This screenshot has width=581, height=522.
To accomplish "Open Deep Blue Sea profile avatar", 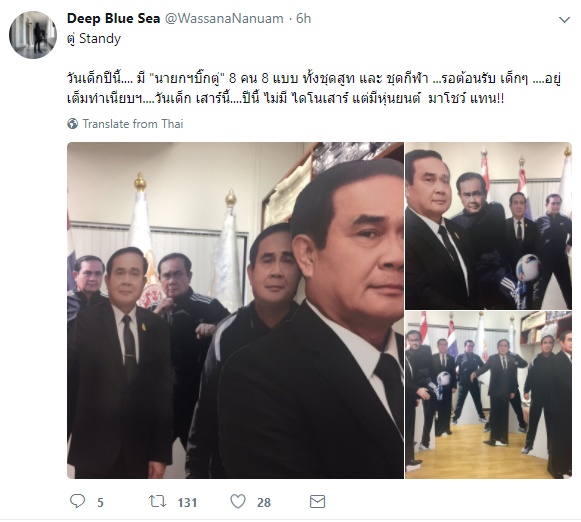I will 33,35.
